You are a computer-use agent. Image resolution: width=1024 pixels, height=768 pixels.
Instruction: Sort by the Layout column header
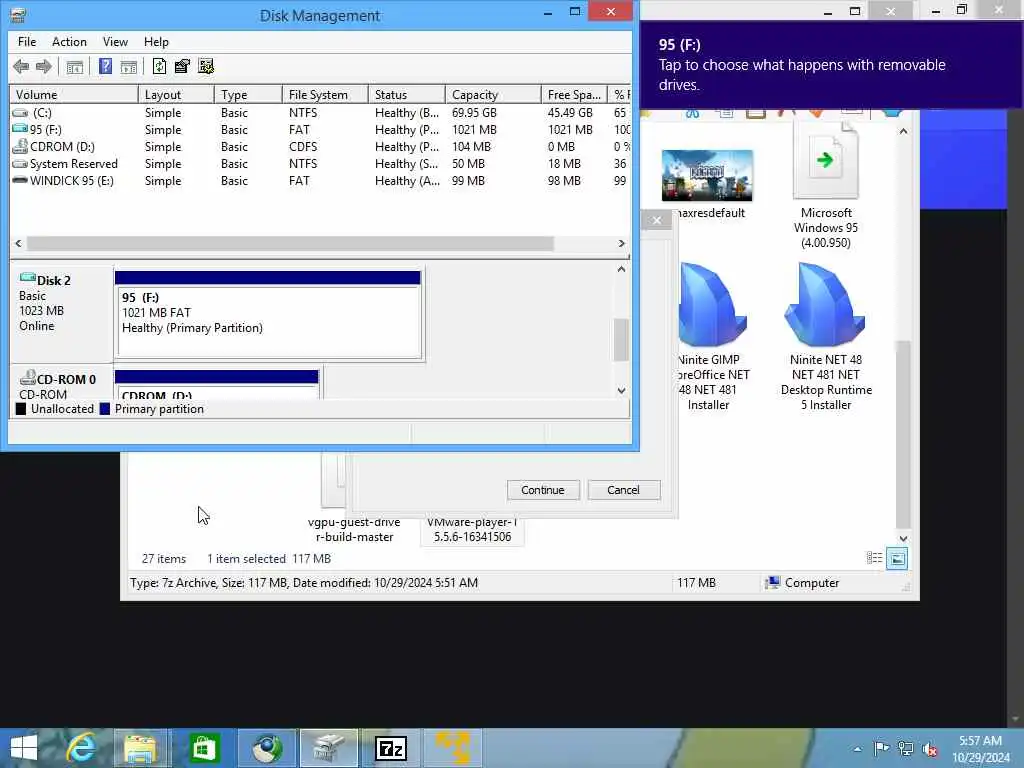pyautogui.click(x=176, y=95)
